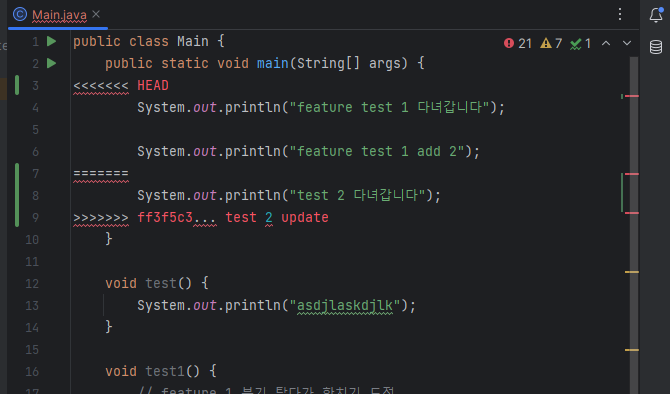Open the Notifications bell panel
Screen dimensions: 670x394
tap(656, 15)
